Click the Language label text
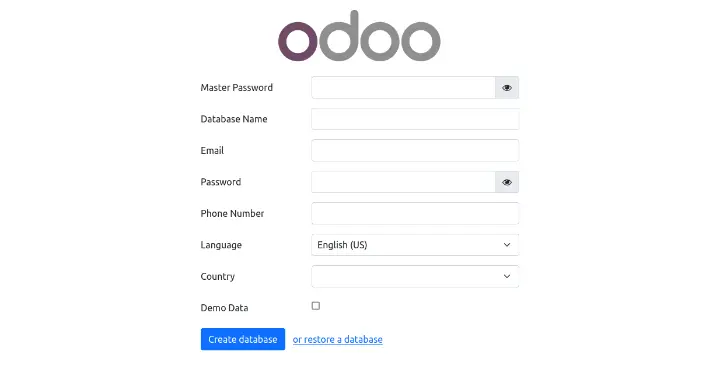 click(x=221, y=245)
